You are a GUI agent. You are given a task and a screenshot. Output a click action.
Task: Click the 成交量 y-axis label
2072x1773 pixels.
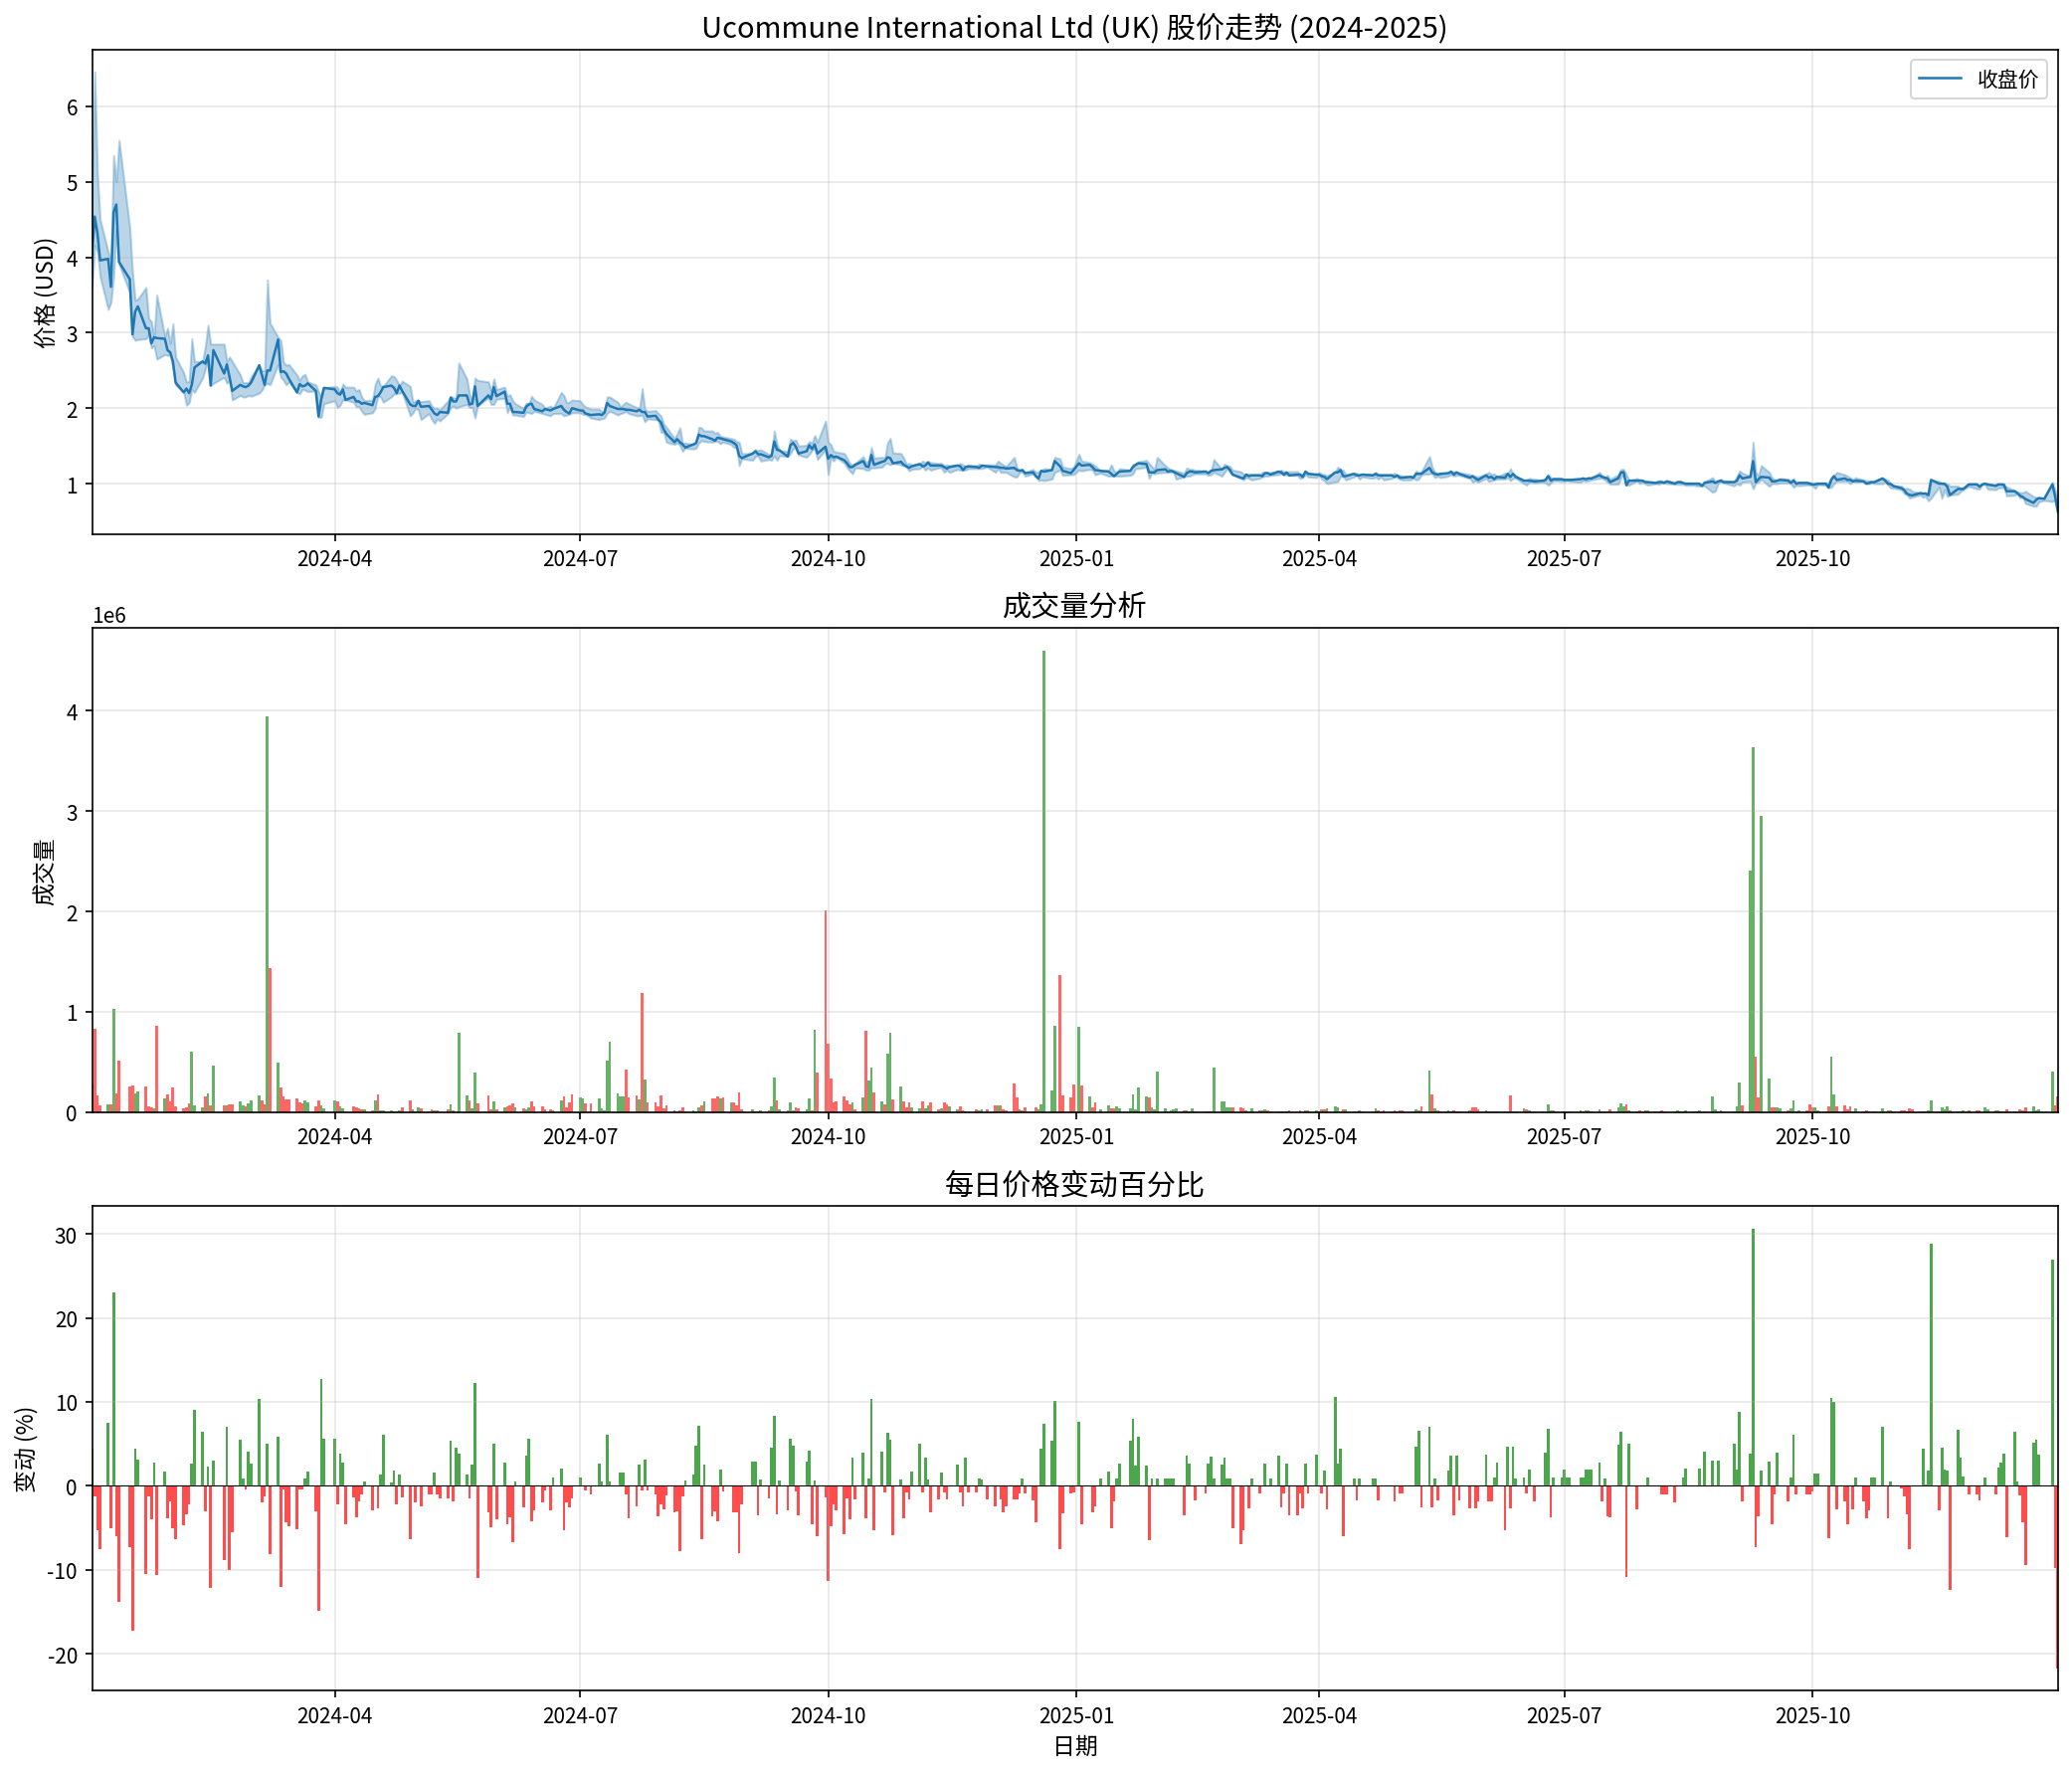click(44, 872)
